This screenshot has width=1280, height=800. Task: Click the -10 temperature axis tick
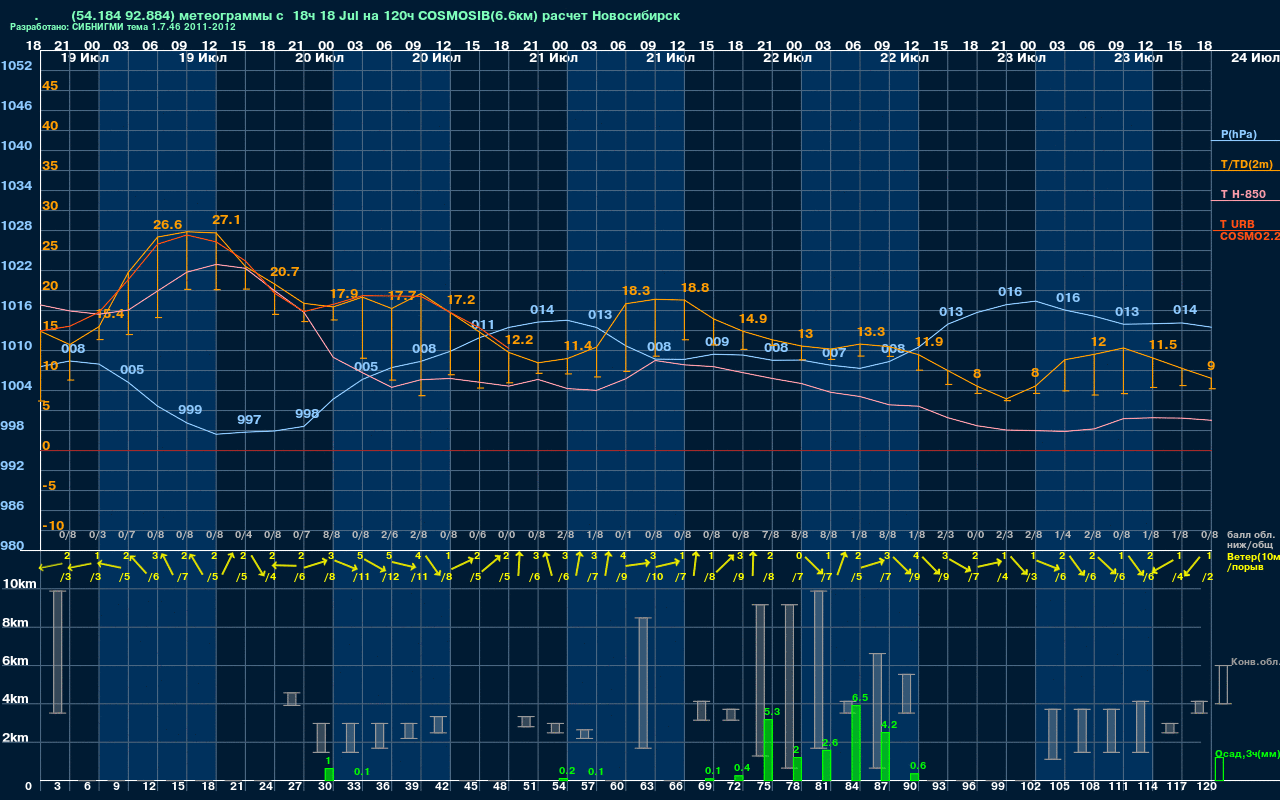(x=53, y=526)
